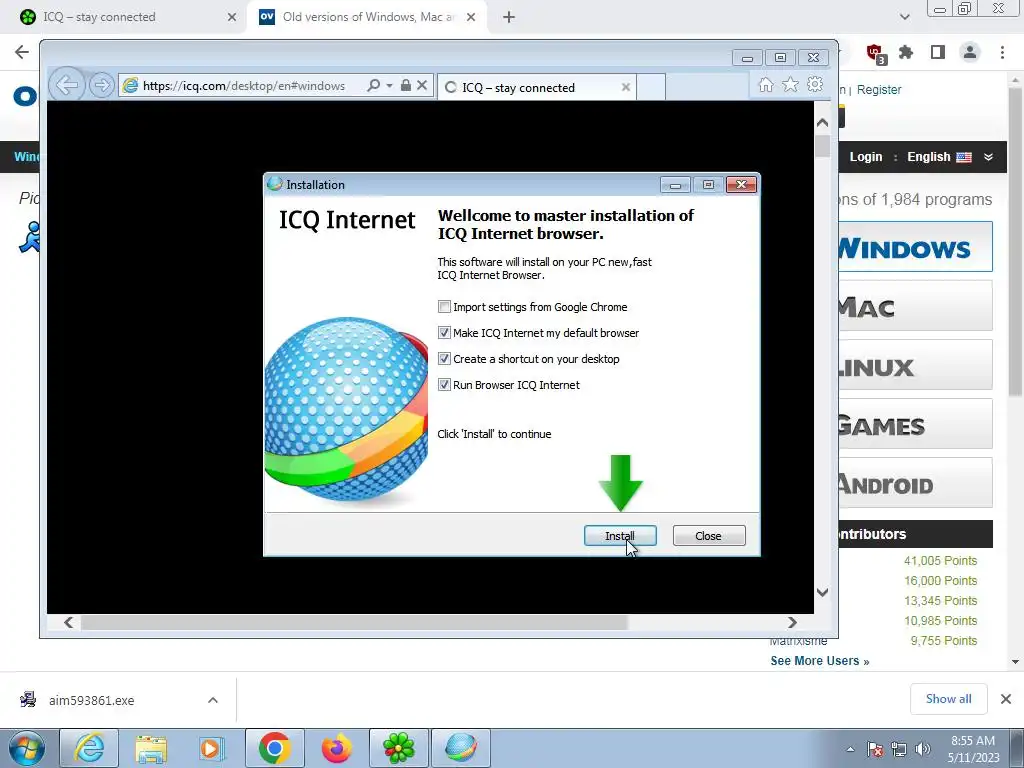Open the IE Home icon
This screenshot has width=1024, height=768.
tap(766, 85)
